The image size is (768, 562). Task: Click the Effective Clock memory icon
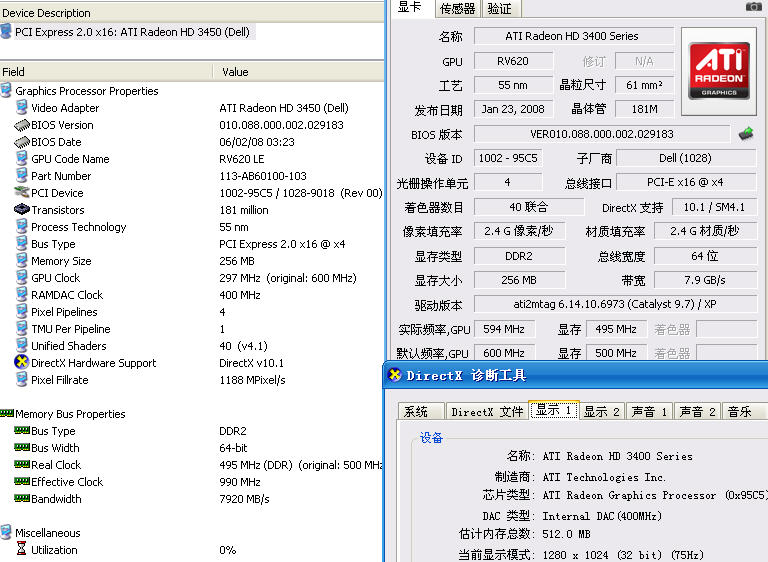click(x=22, y=481)
